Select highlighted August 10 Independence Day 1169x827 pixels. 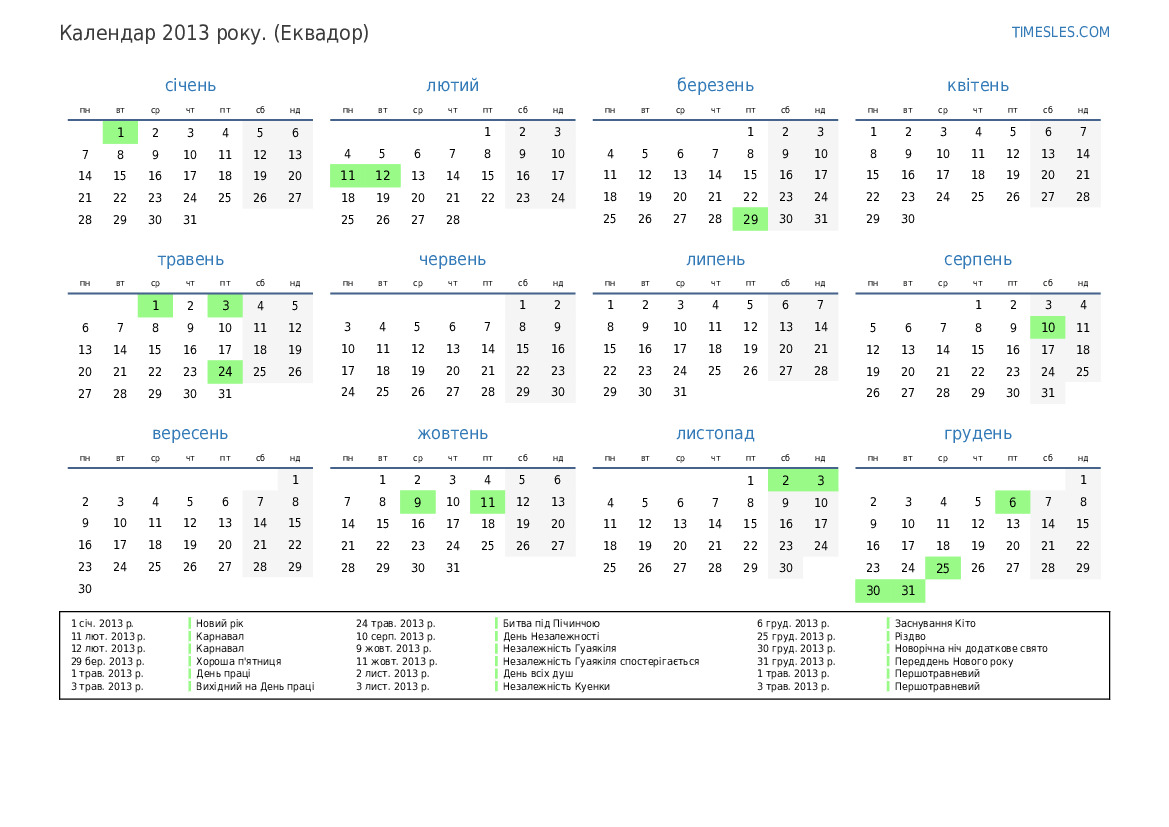click(x=1047, y=328)
